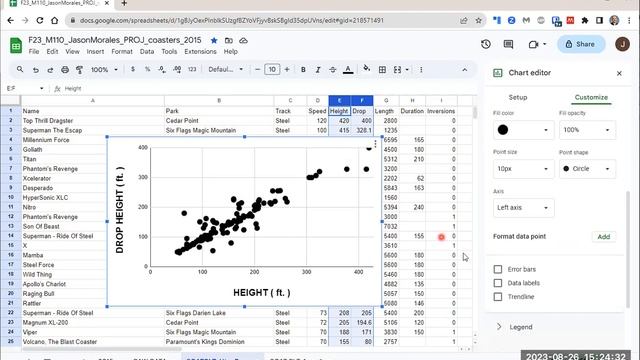Open the Edit menu
This screenshot has height=360, width=640.
52,52
